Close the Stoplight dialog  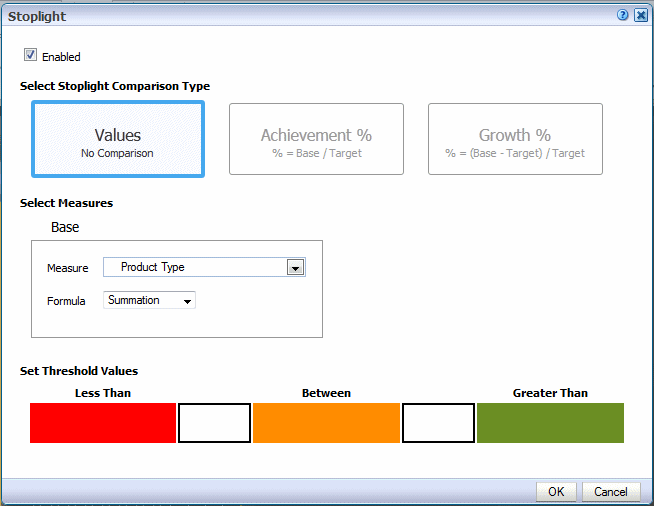[x=641, y=15]
